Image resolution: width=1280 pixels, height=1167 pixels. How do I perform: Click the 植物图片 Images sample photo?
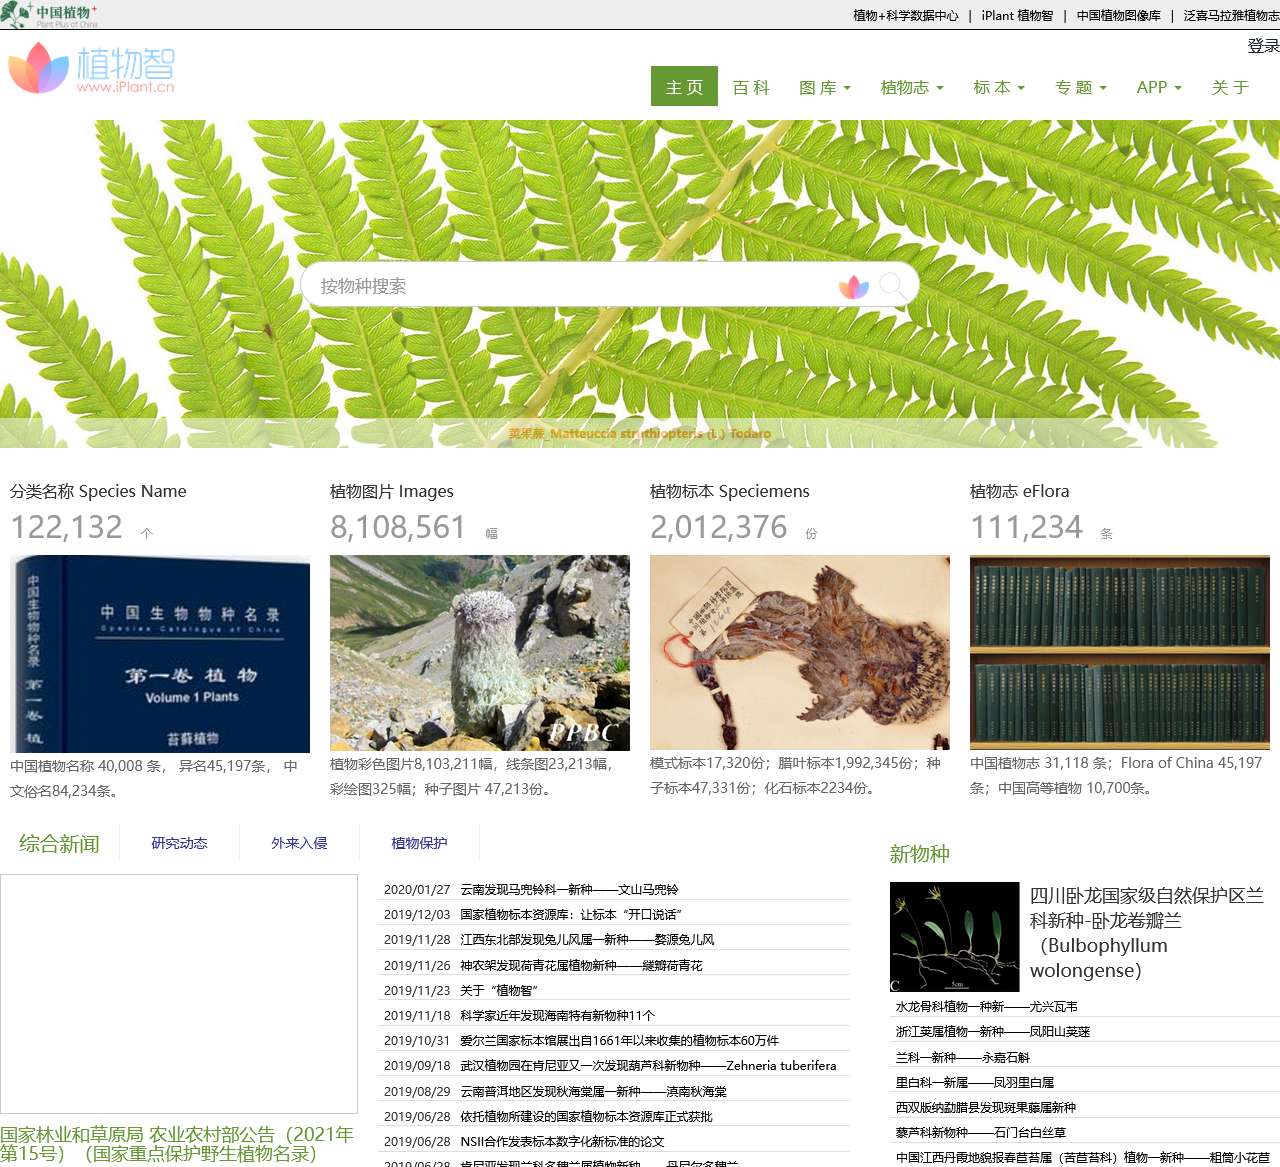pos(480,654)
